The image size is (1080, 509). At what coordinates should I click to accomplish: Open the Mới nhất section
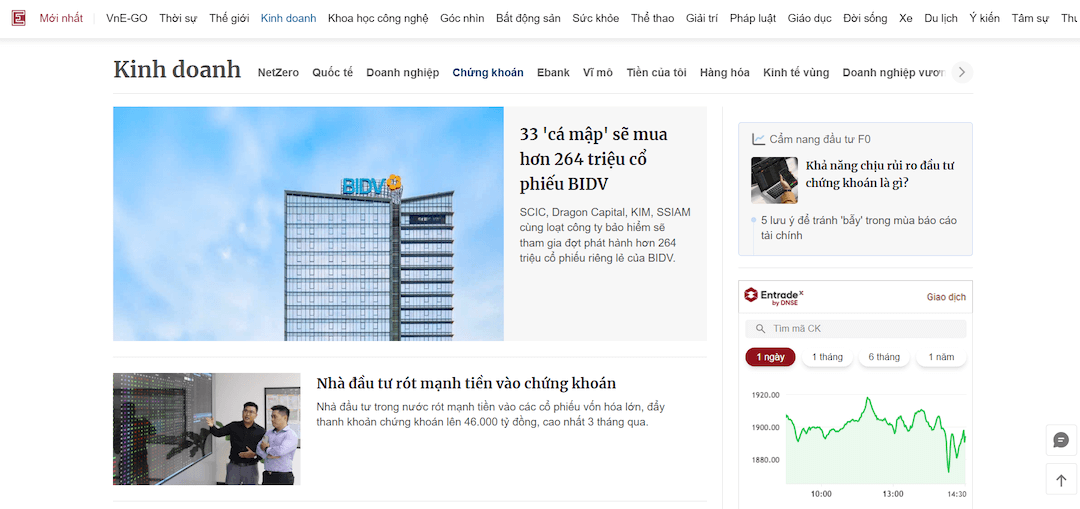(x=61, y=19)
